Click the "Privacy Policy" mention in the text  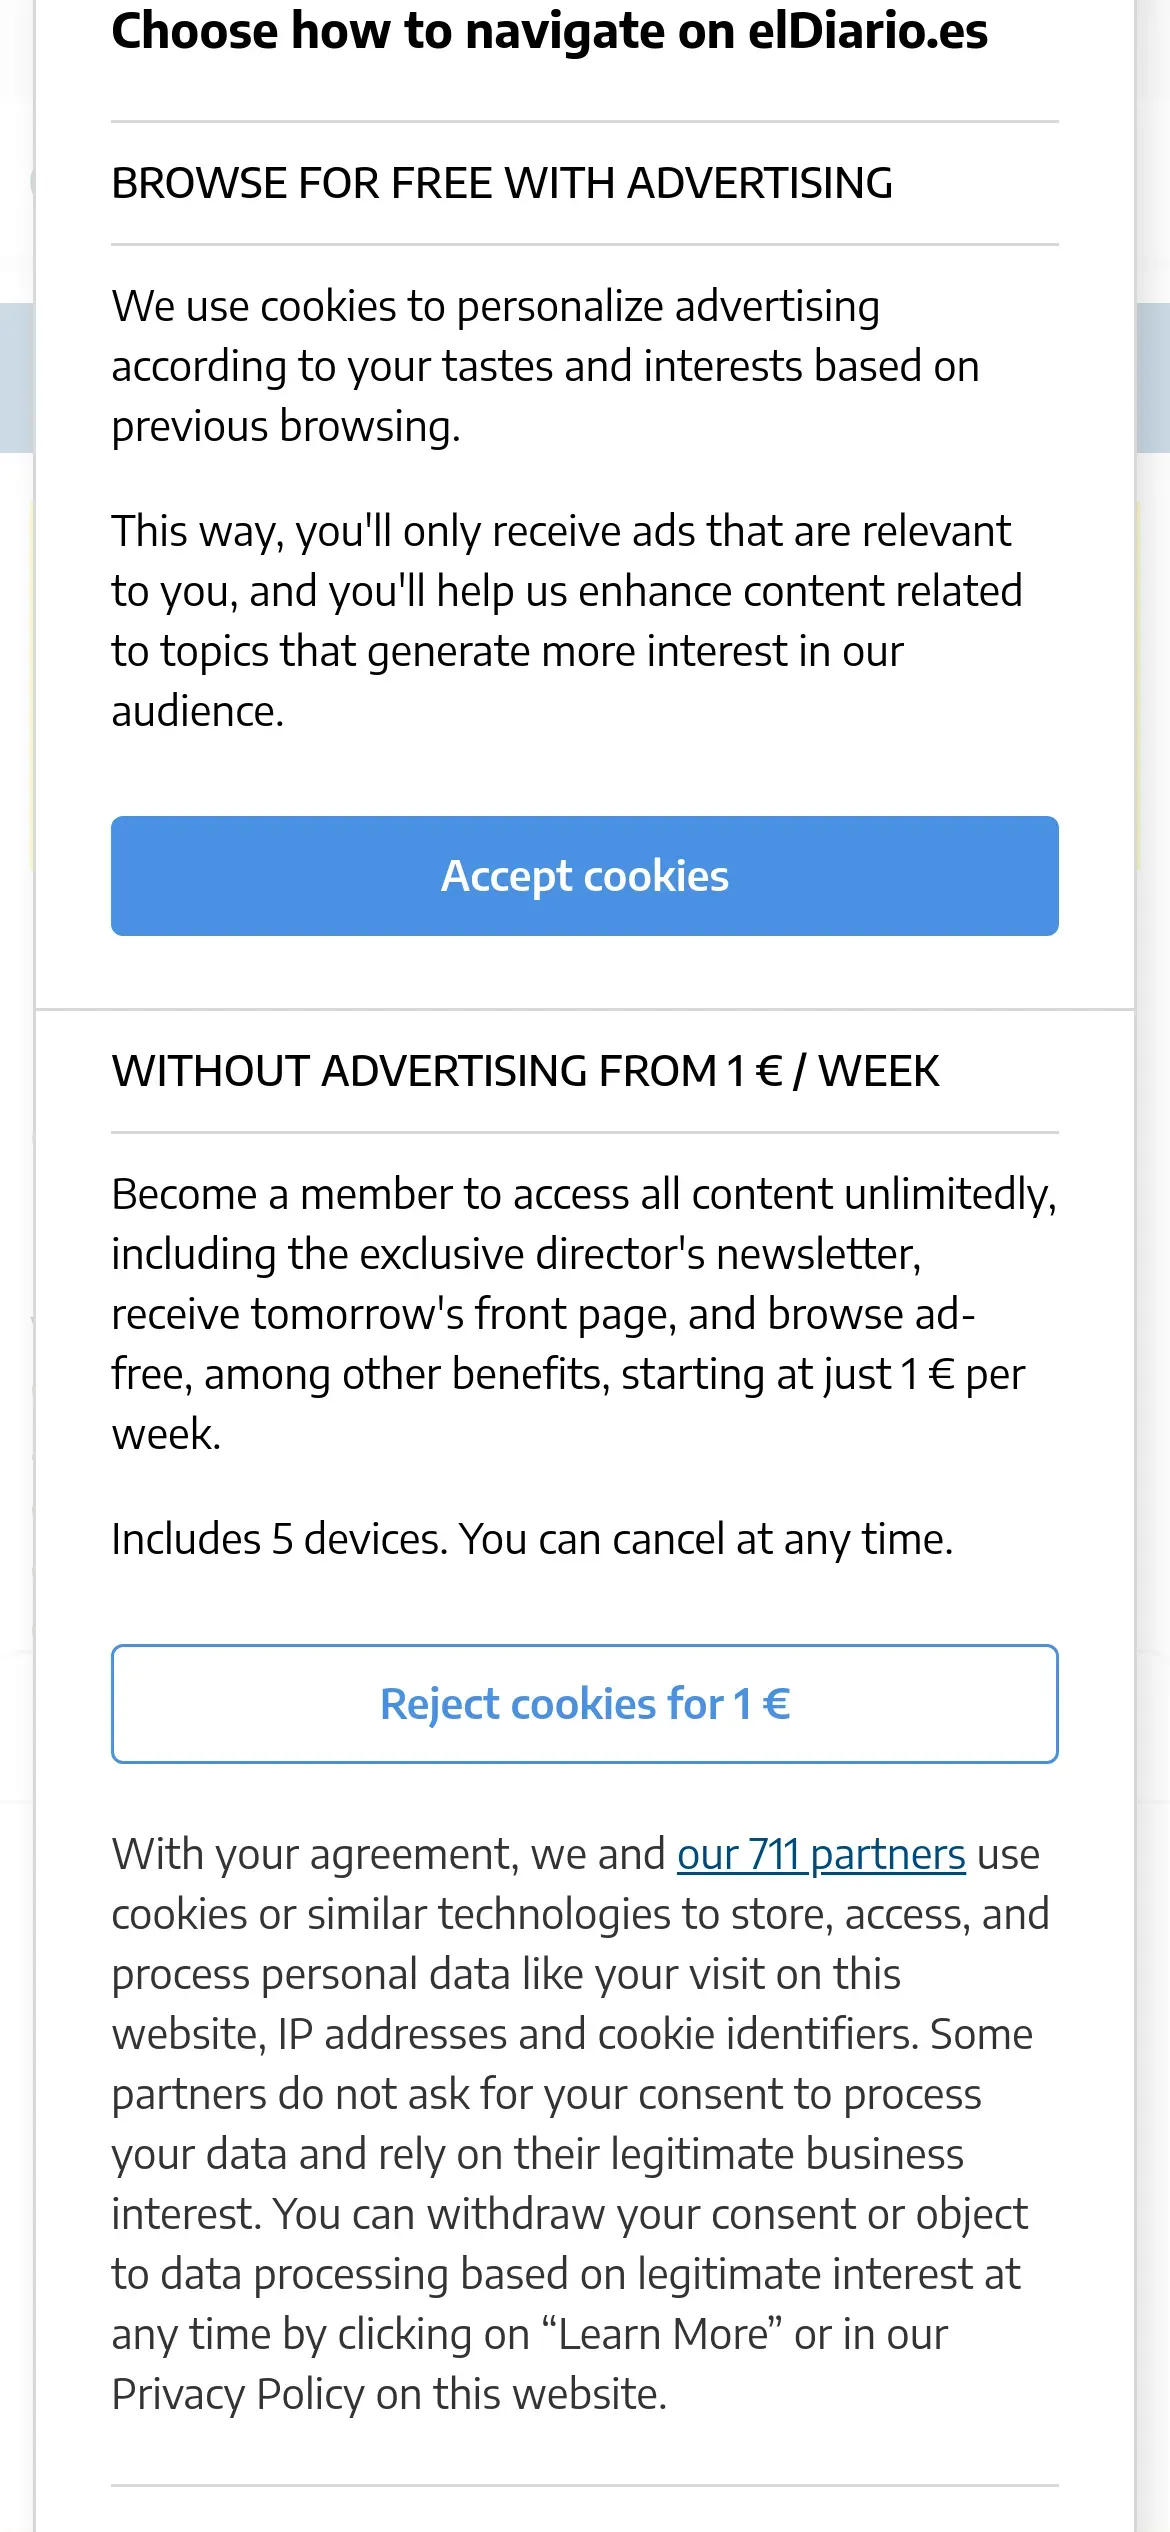238,2395
